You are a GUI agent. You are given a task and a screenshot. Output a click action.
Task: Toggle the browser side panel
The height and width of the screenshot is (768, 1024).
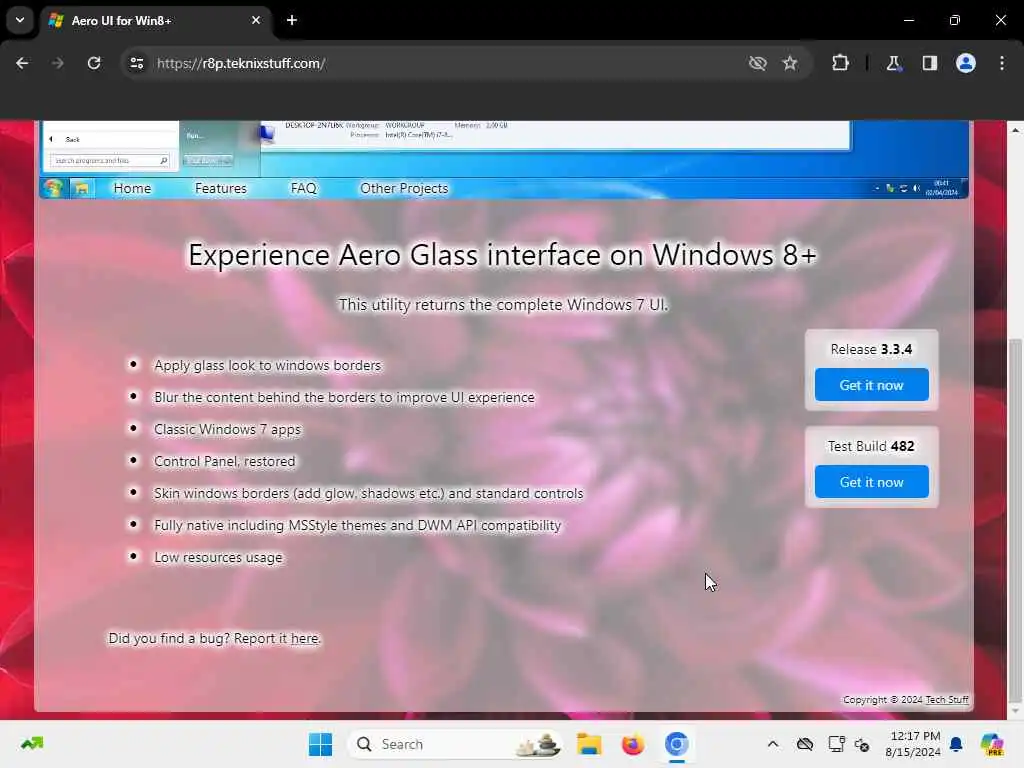tap(929, 63)
